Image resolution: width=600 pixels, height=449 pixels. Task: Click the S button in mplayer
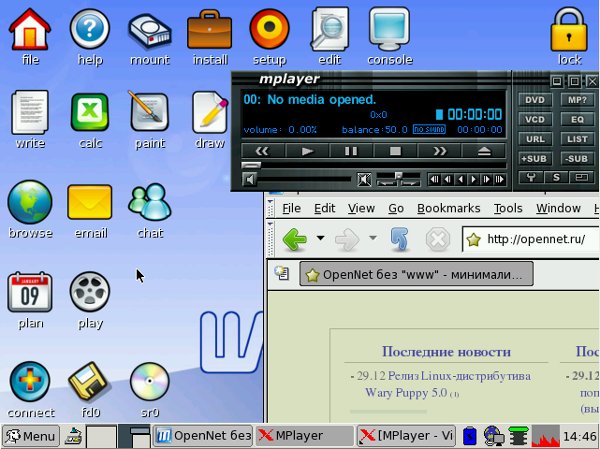(556, 177)
